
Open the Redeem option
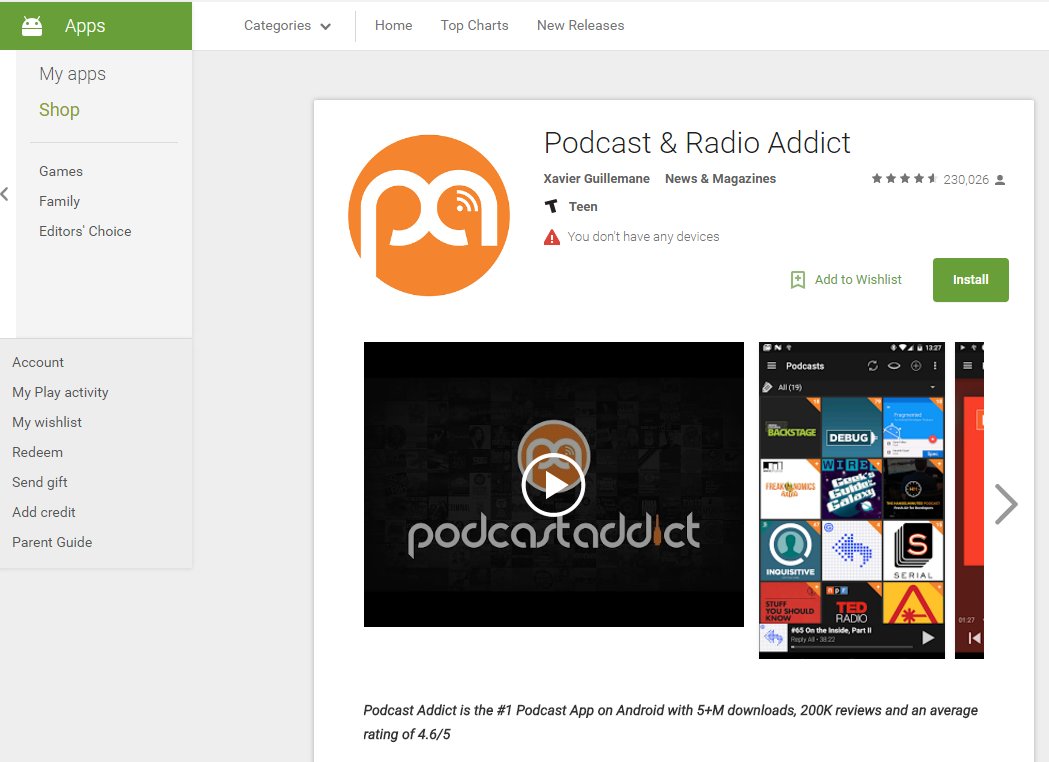pos(37,452)
